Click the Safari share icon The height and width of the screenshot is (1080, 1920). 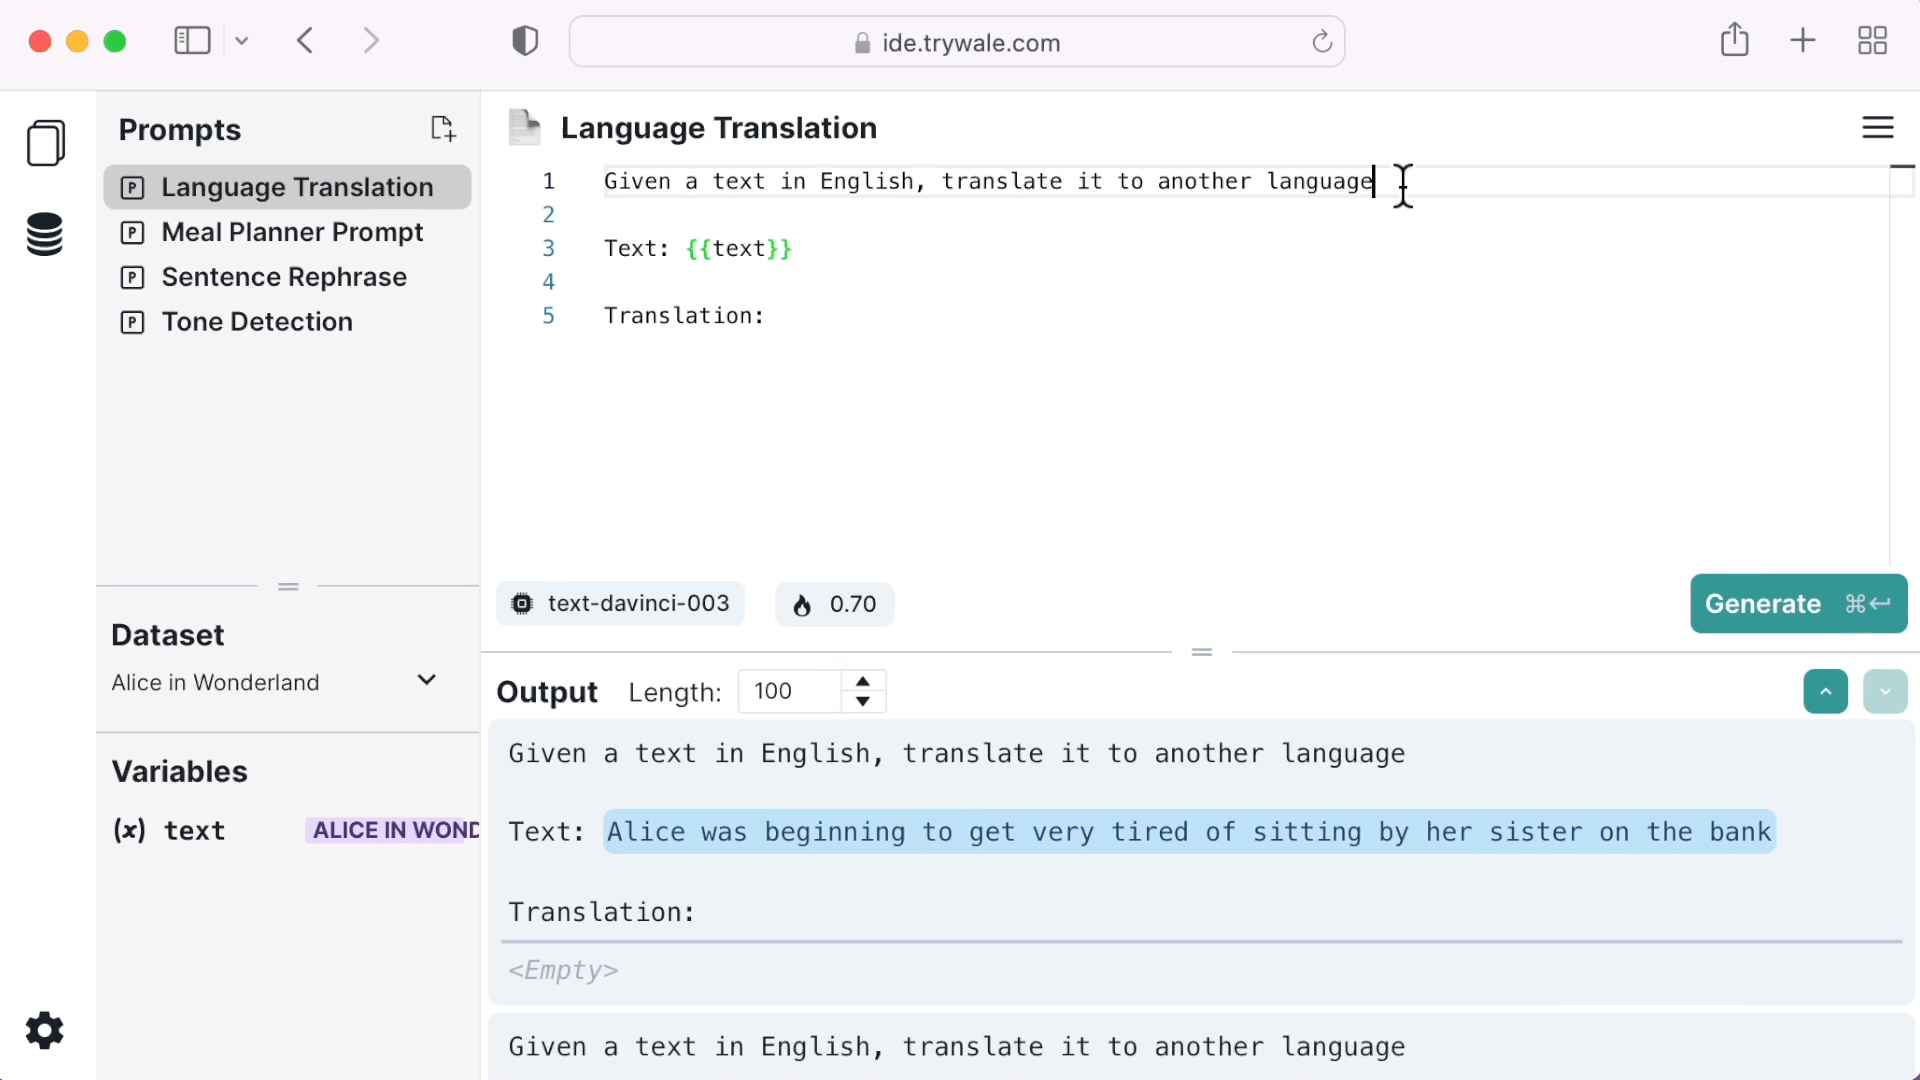[x=1734, y=41]
